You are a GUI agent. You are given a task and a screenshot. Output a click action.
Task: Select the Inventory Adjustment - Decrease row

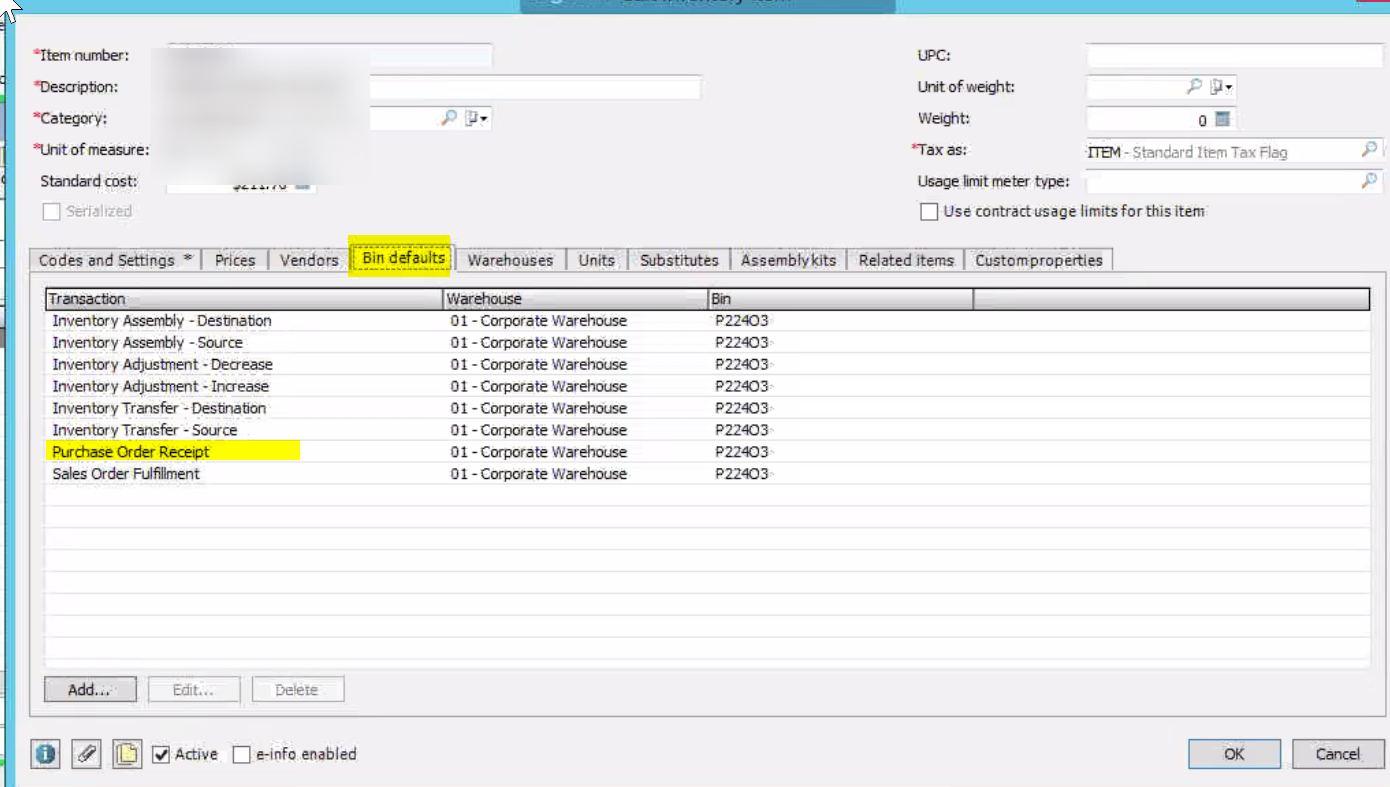[707, 365]
